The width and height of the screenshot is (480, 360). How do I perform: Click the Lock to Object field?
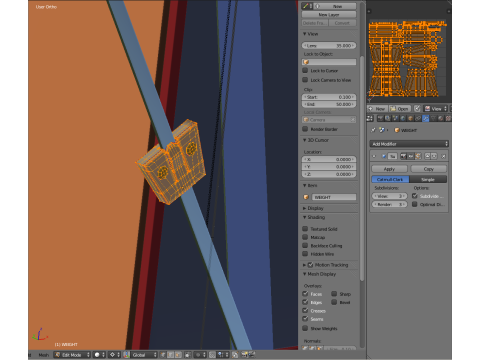329,62
